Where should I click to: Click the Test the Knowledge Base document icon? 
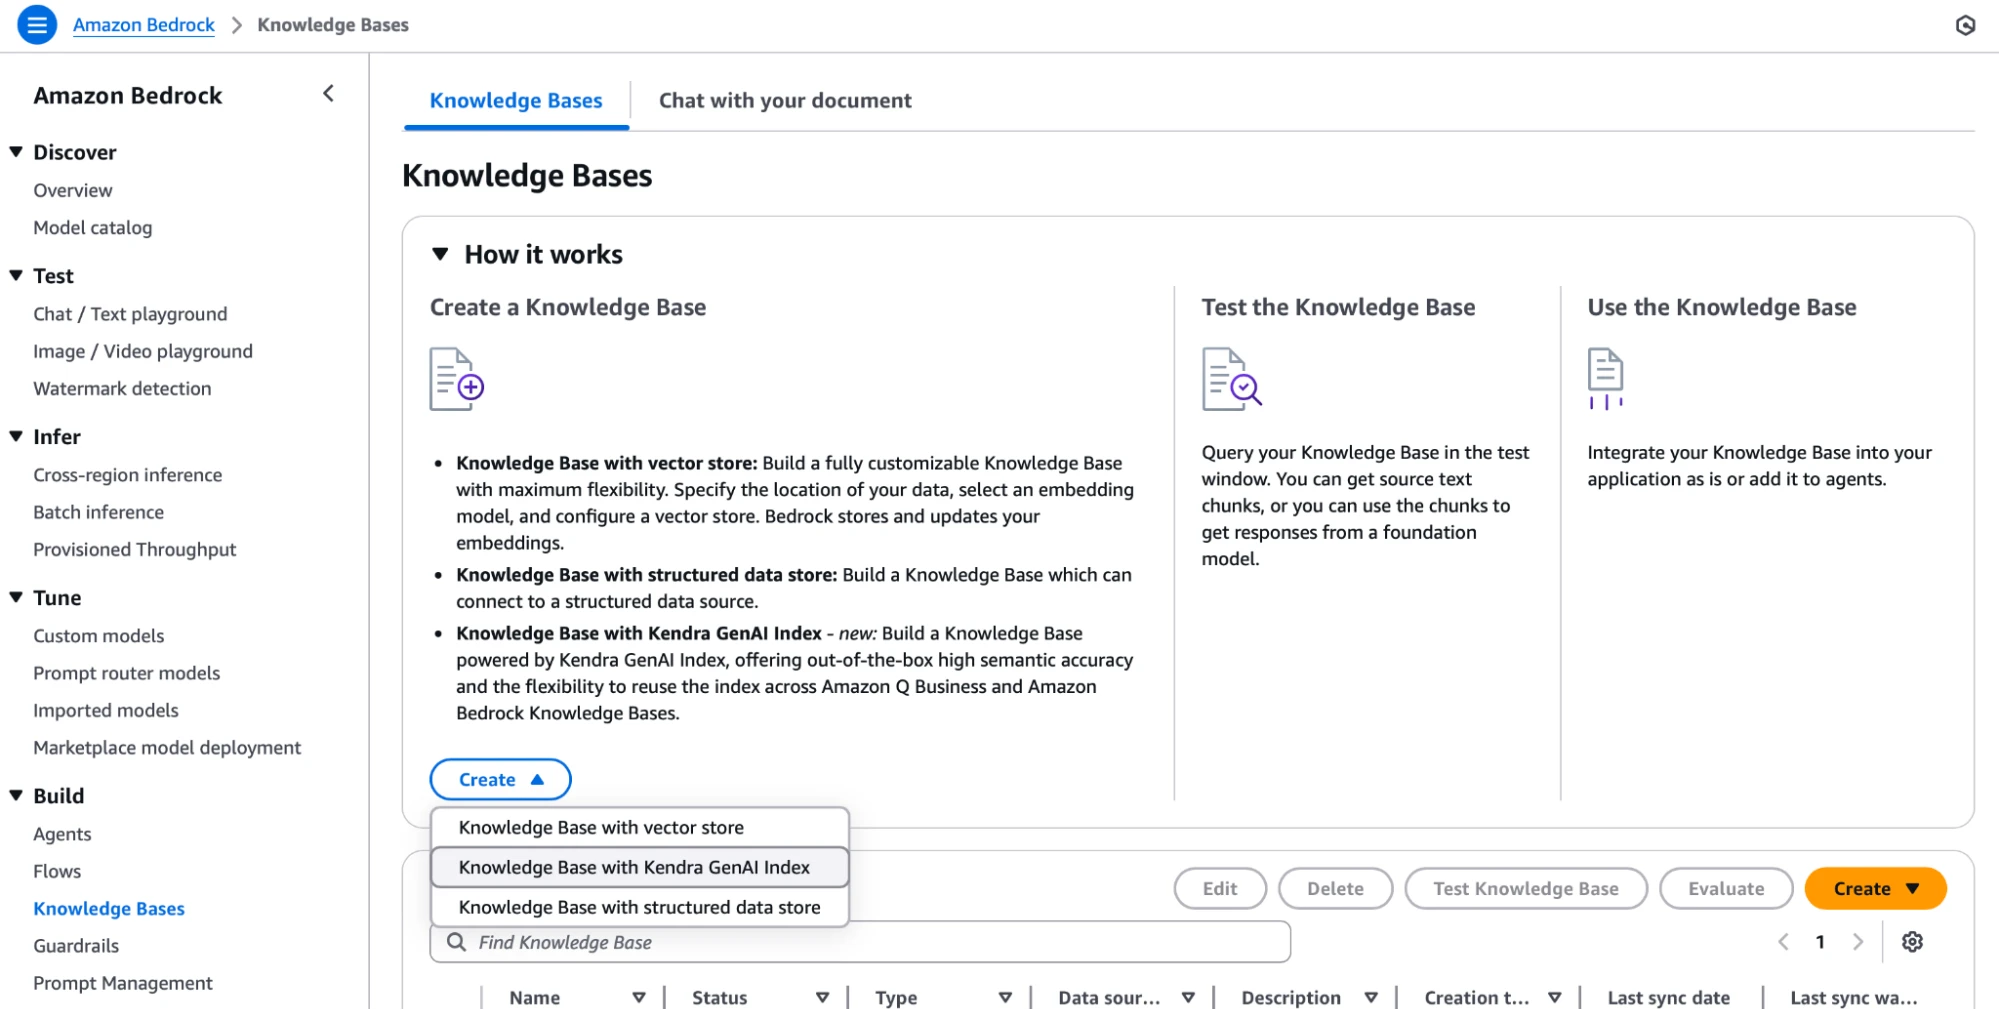(1231, 379)
